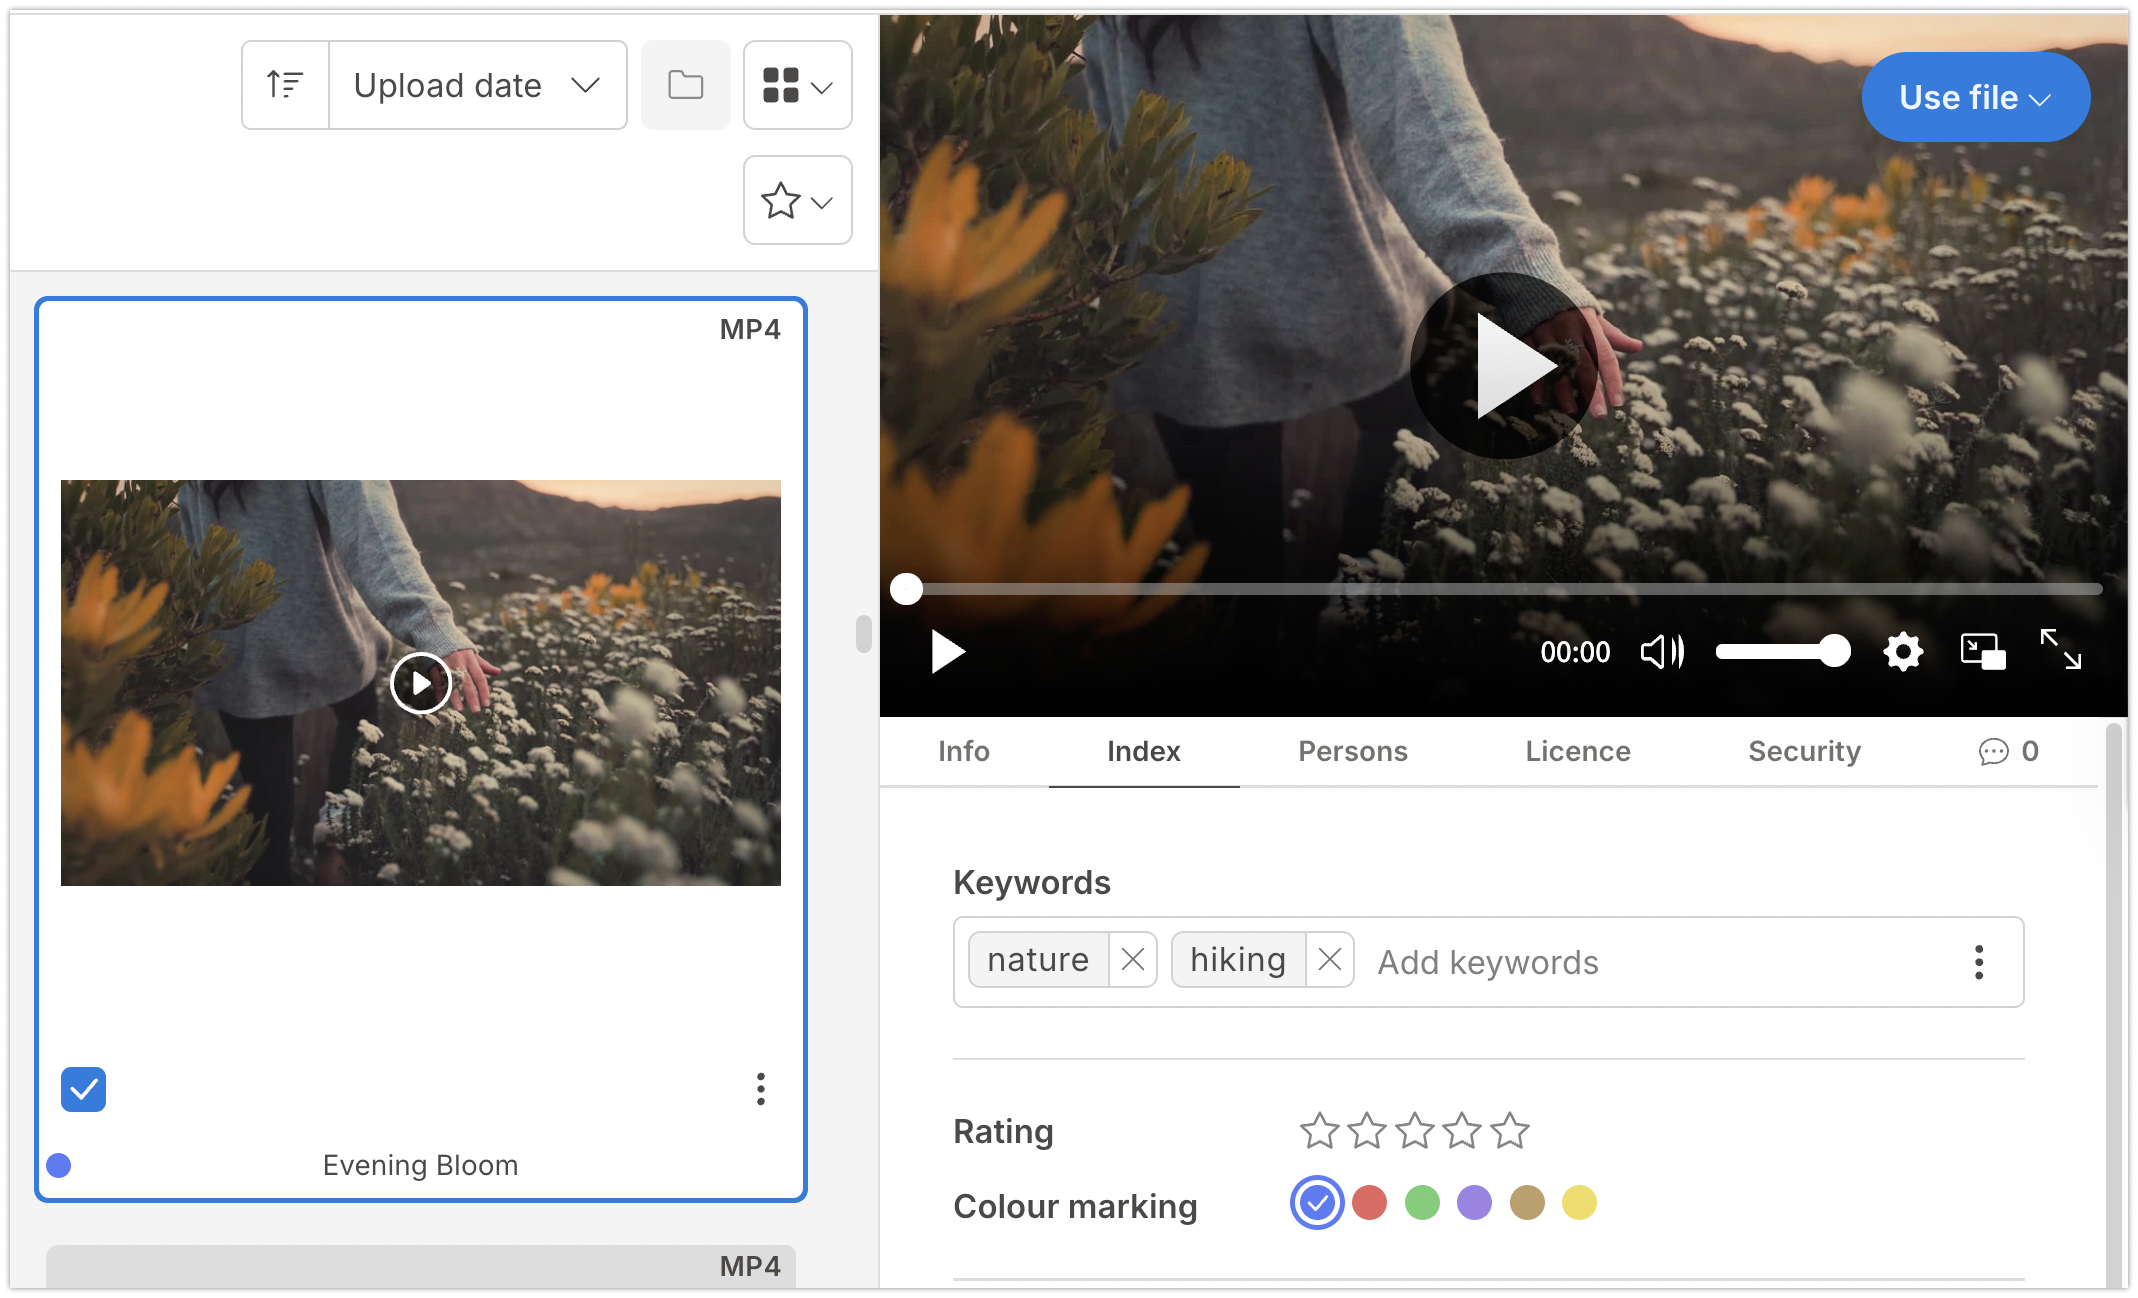Open the Security tab
The width and height of the screenshot is (2138, 1298).
click(1803, 751)
